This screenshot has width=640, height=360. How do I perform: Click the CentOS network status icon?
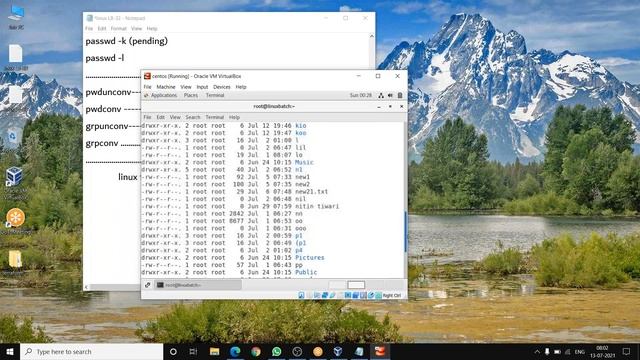point(381,95)
